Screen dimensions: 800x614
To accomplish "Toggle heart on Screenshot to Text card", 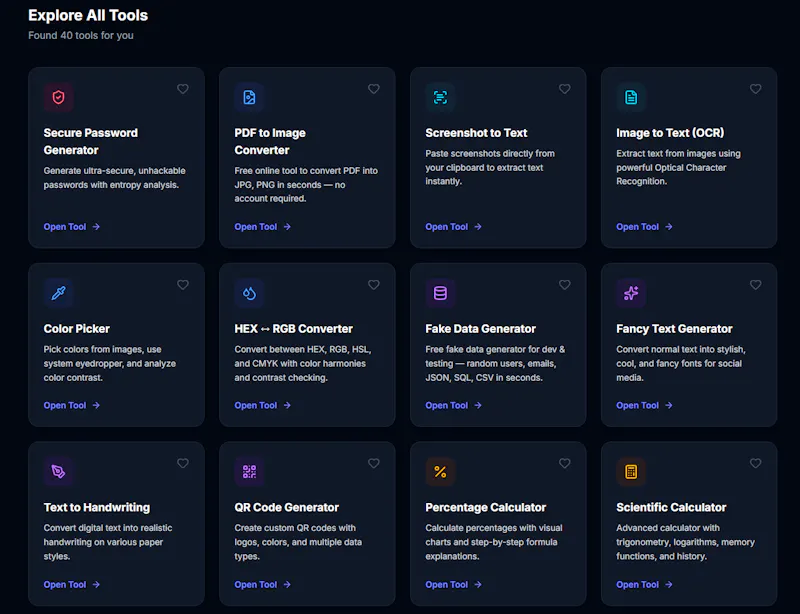I will coord(564,89).
